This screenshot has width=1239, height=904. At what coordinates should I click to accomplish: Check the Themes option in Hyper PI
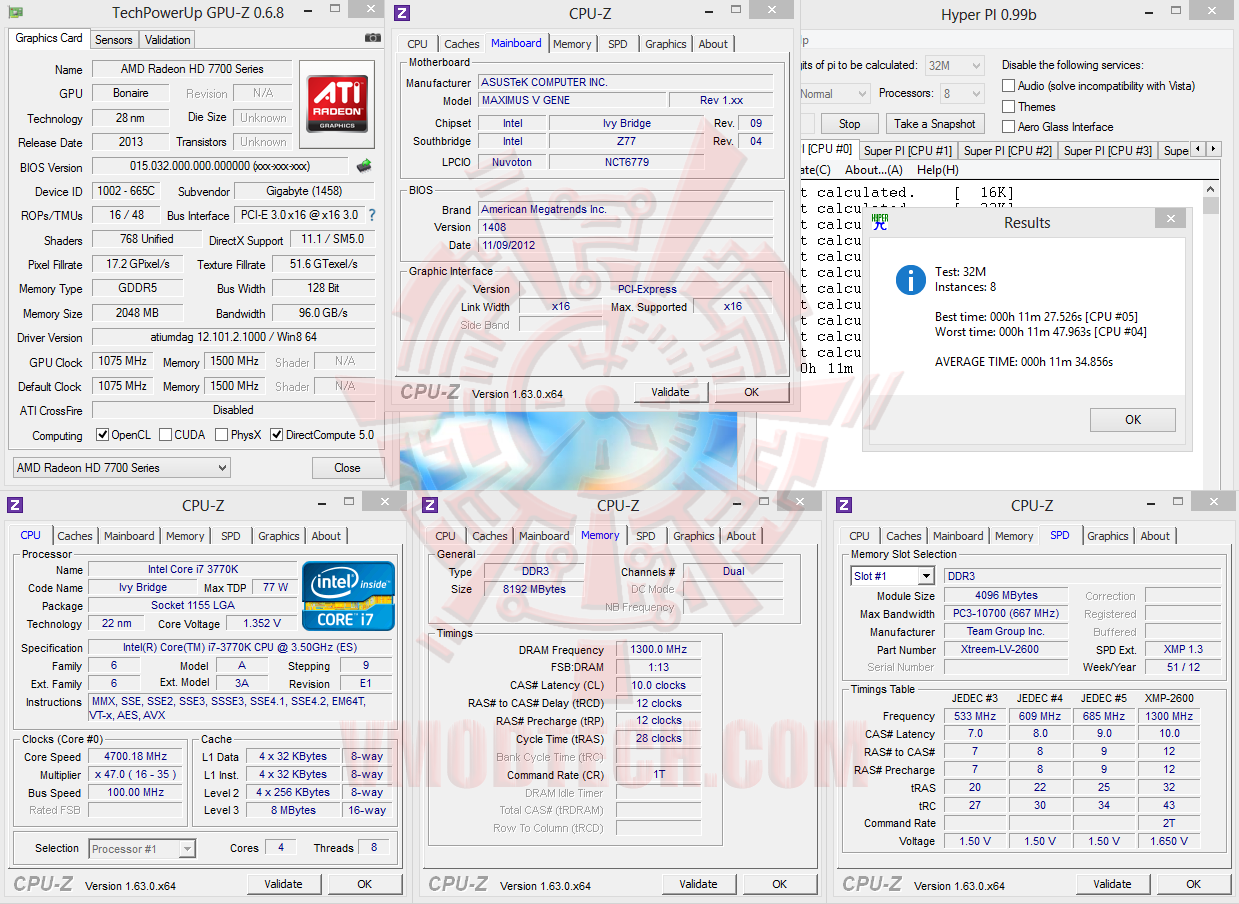[x=1008, y=106]
